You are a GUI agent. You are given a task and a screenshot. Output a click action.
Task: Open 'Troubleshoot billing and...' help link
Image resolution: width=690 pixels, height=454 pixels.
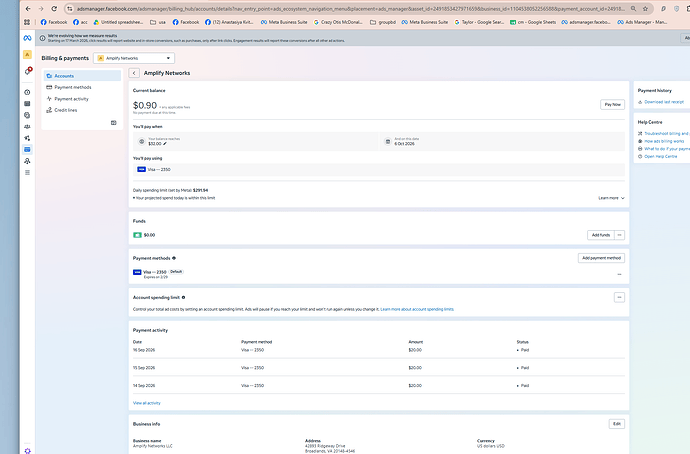(x=666, y=133)
